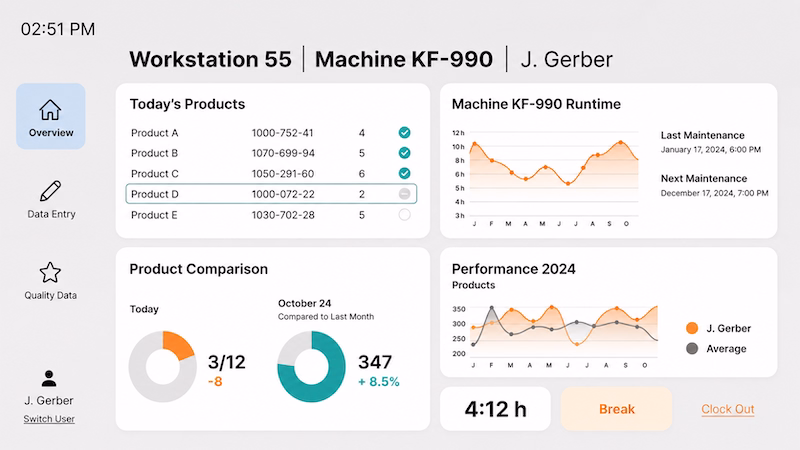This screenshot has width=800, height=450.
Task: Click product number 1030-702-28
Action: click(x=283, y=215)
